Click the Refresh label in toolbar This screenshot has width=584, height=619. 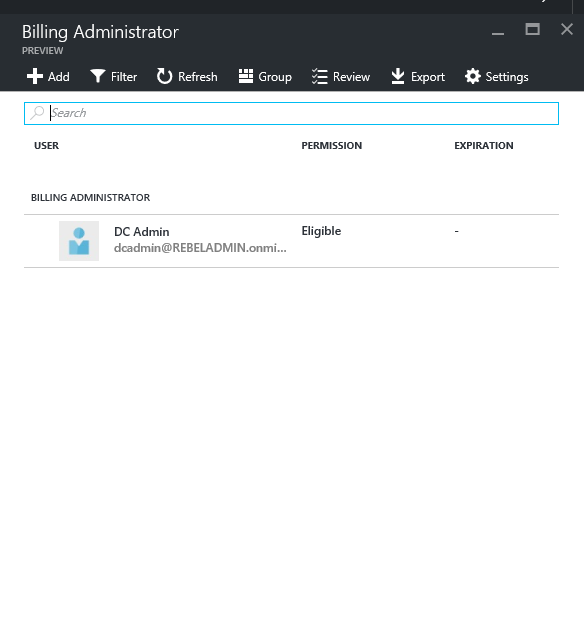(197, 77)
